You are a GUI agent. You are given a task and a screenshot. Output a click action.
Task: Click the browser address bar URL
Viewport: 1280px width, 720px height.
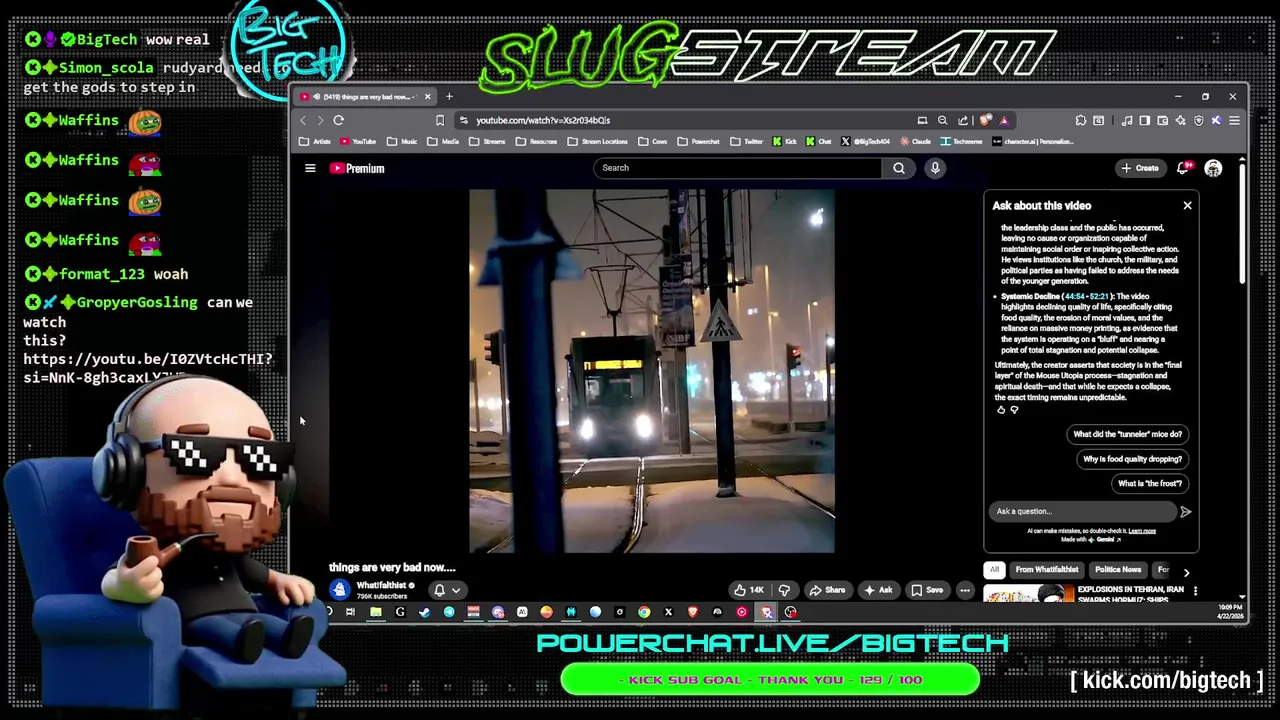tap(543, 120)
